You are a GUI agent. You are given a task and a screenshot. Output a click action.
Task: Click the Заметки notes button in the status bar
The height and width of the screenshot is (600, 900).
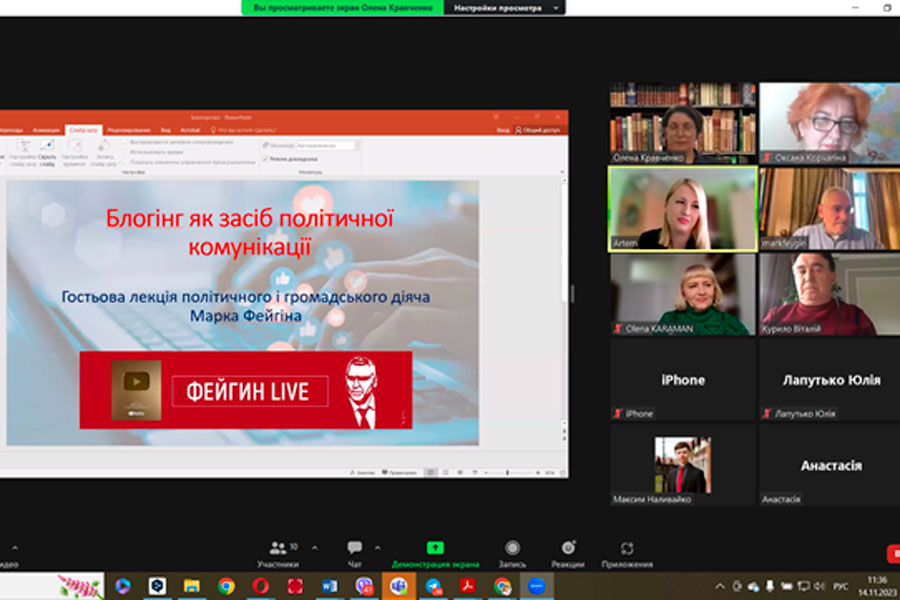coord(362,473)
